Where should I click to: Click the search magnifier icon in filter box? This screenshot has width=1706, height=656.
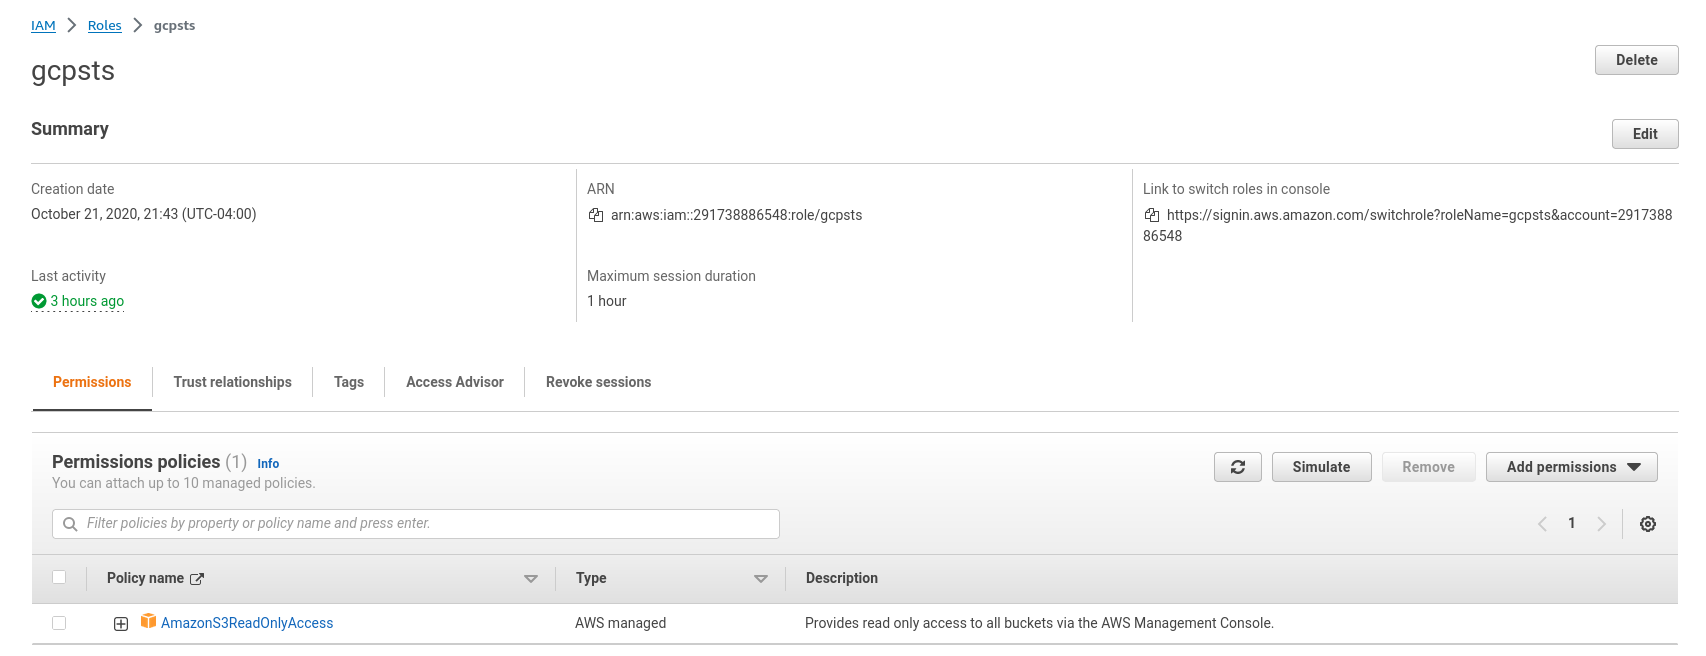70,524
